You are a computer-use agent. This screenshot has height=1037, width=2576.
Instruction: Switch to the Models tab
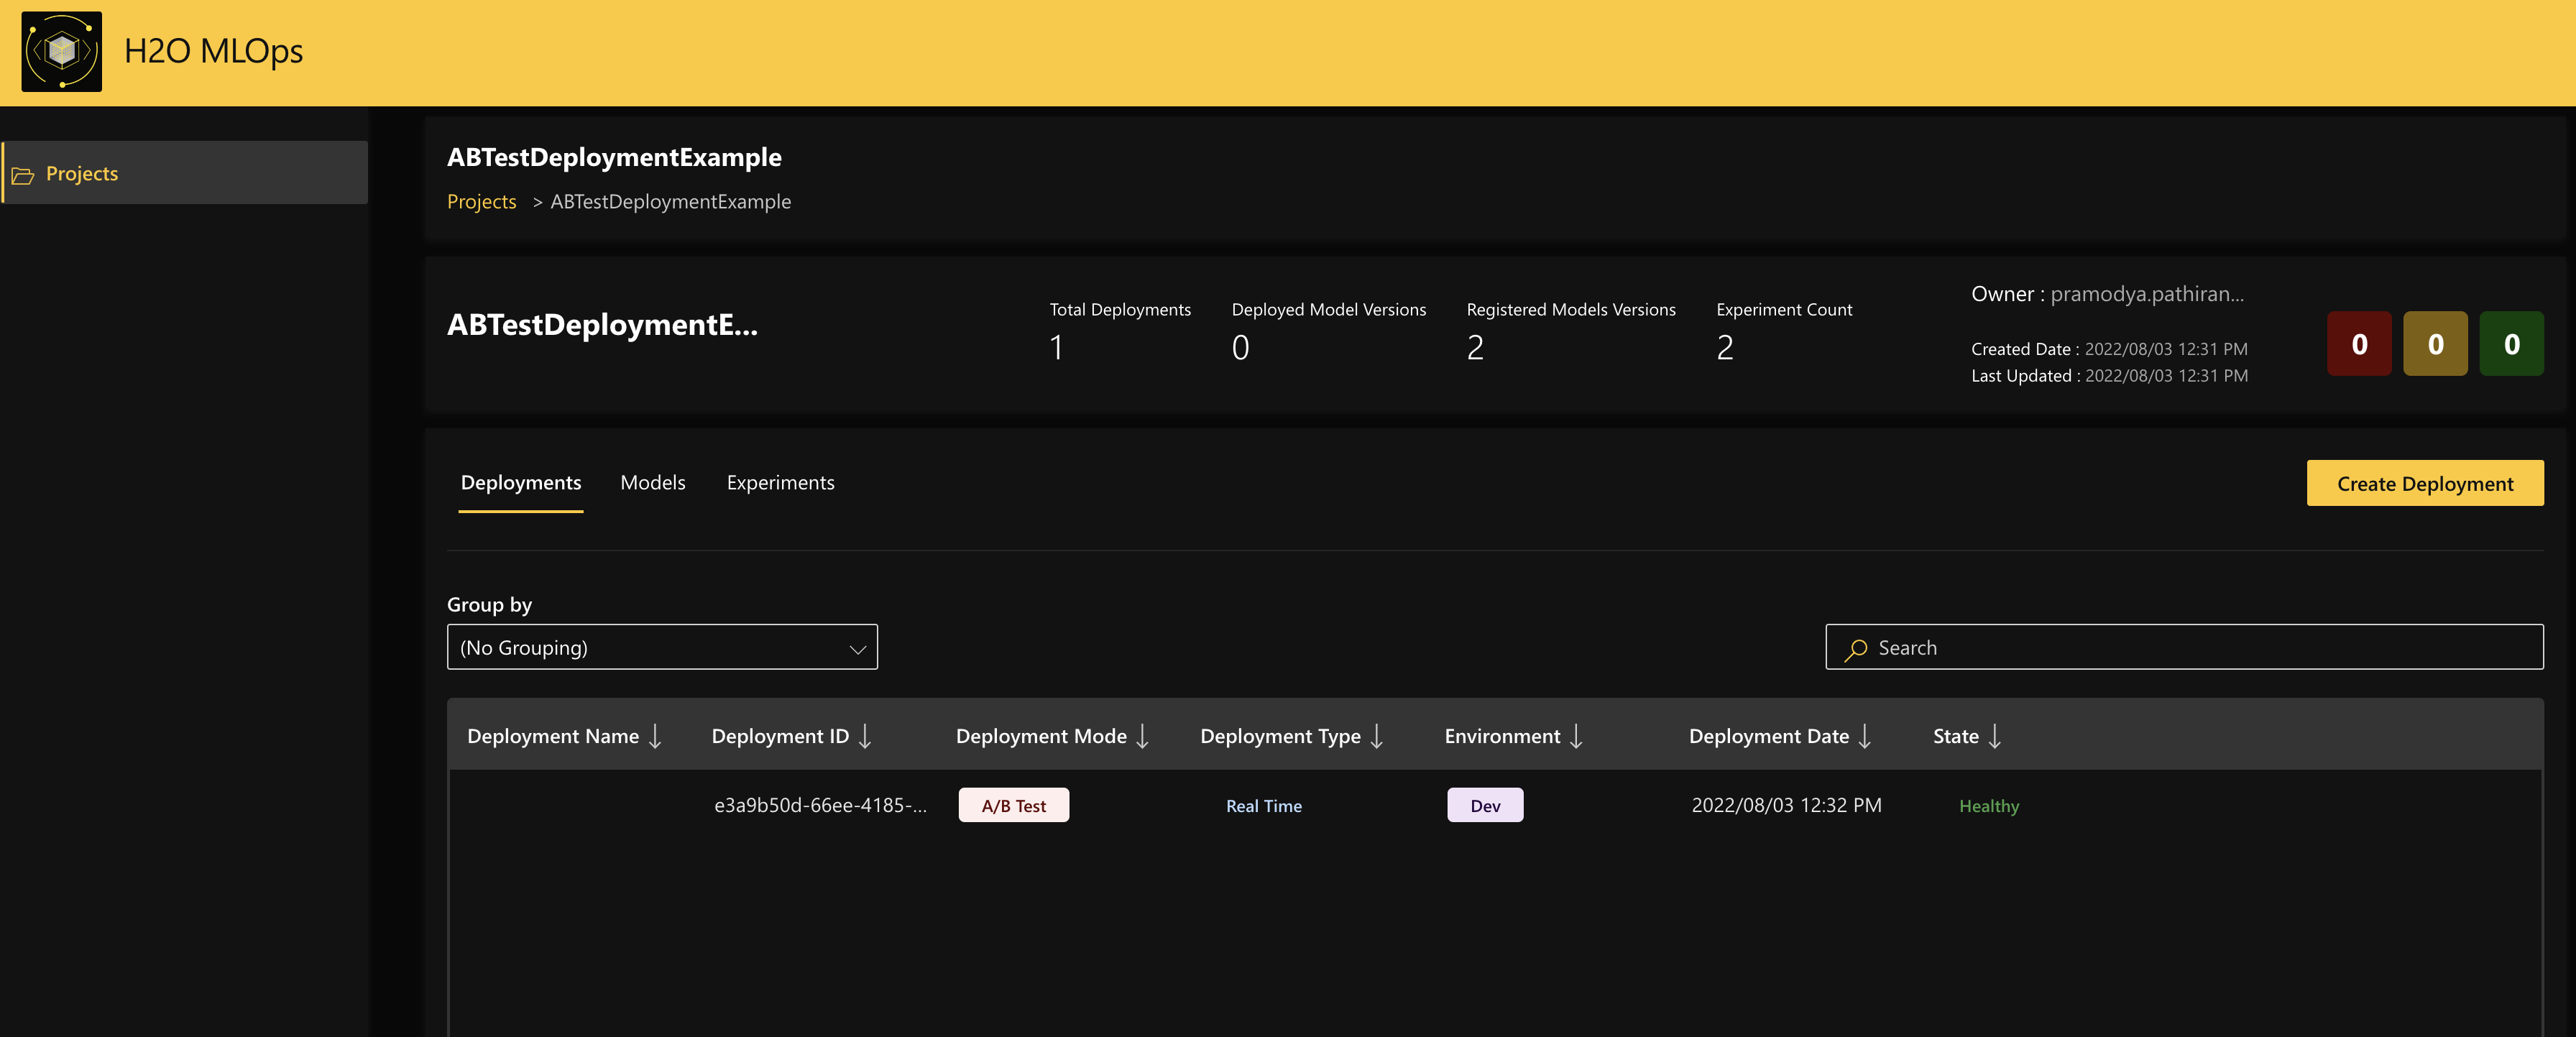(x=653, y=483)
